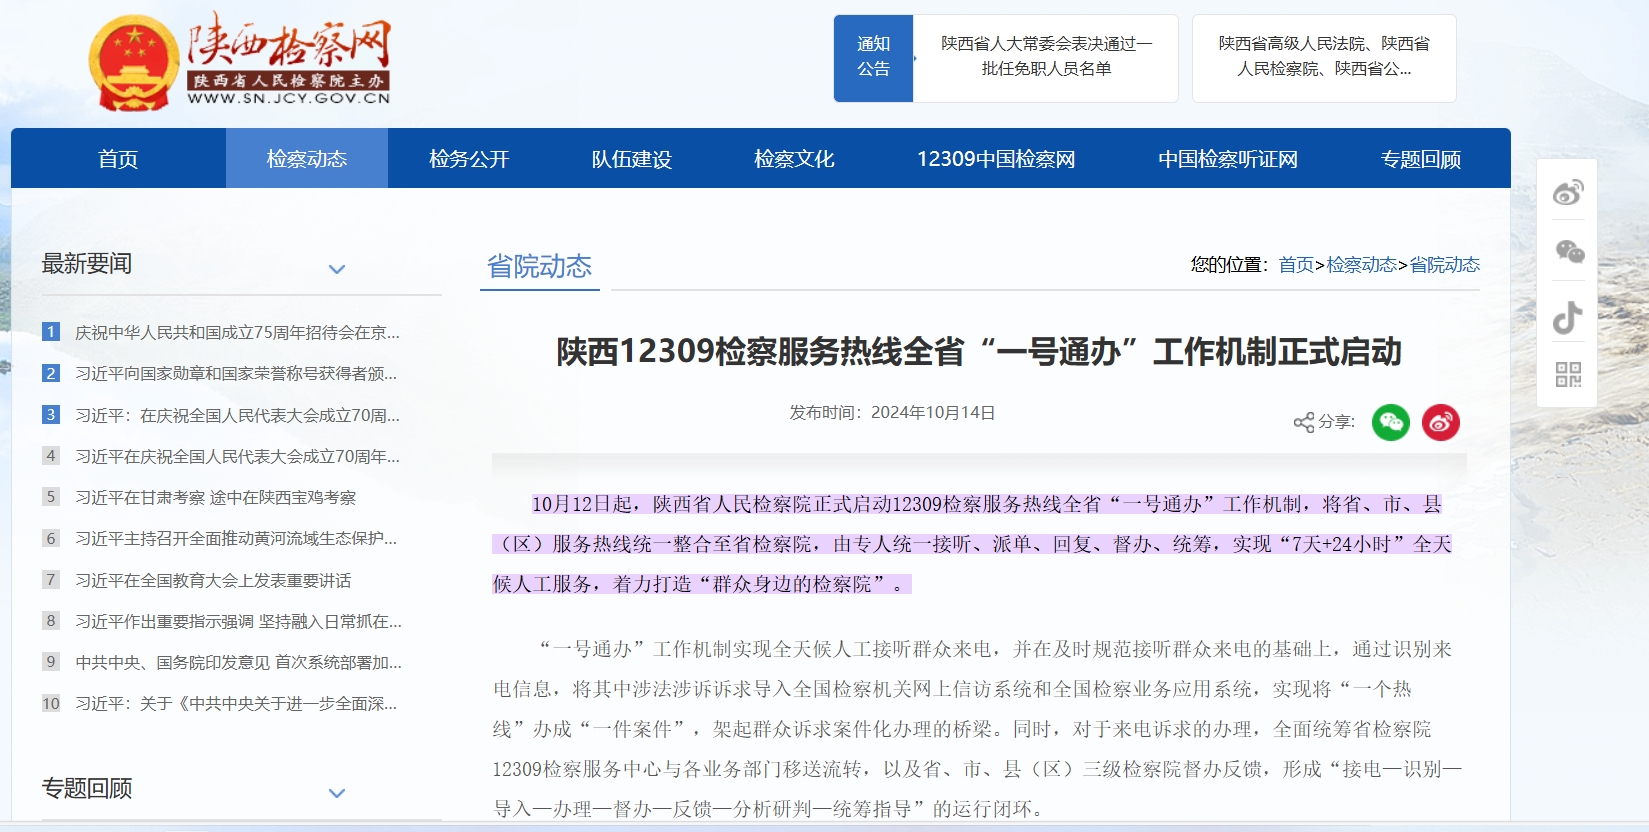The height and width of the screenshot is (832, 1649).
Task: Show the QR code icon in sidebar
Action: point(1568,375)
